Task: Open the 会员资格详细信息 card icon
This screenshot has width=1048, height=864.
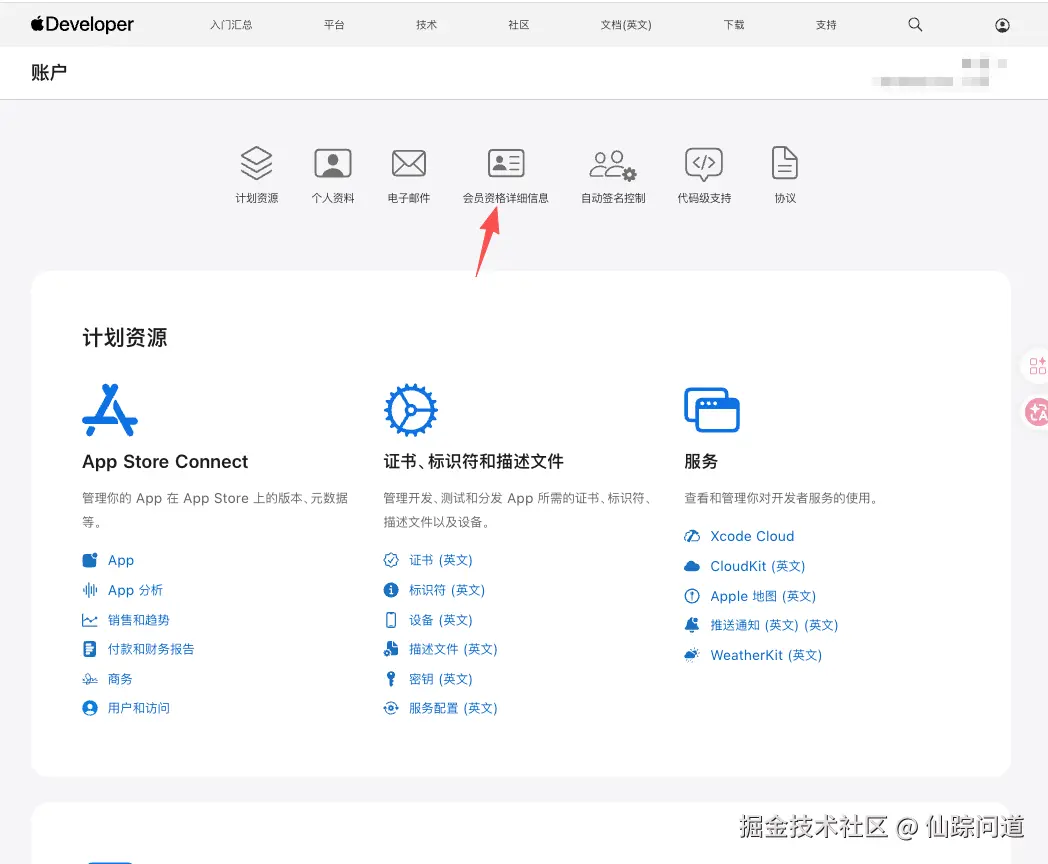Action: (x=506, y=163)
